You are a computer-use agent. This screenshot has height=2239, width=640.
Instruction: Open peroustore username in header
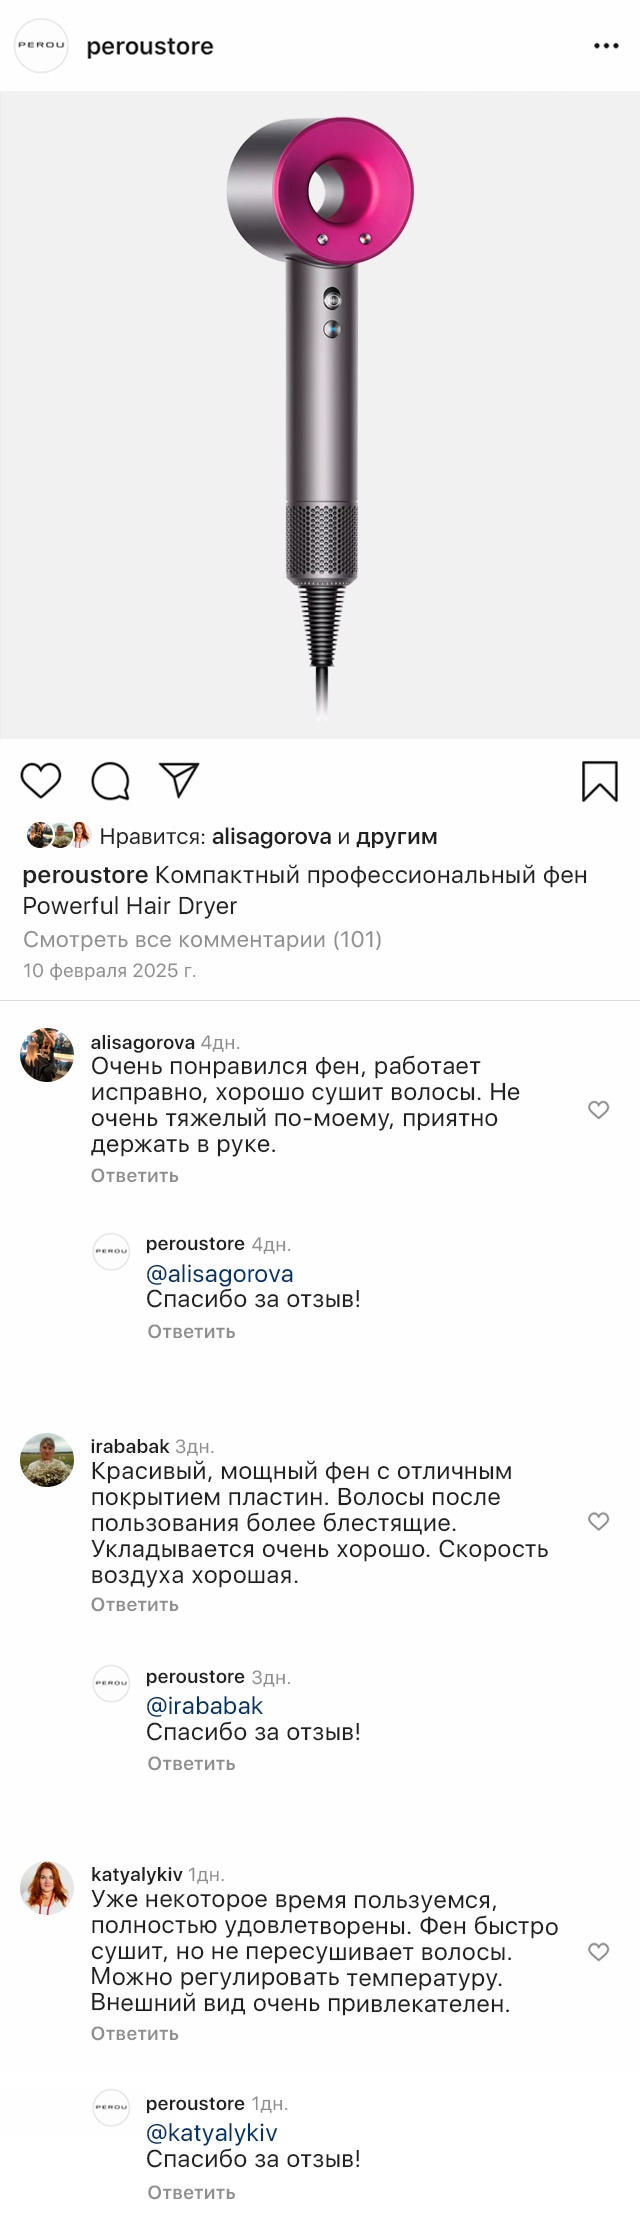(150, 46)
